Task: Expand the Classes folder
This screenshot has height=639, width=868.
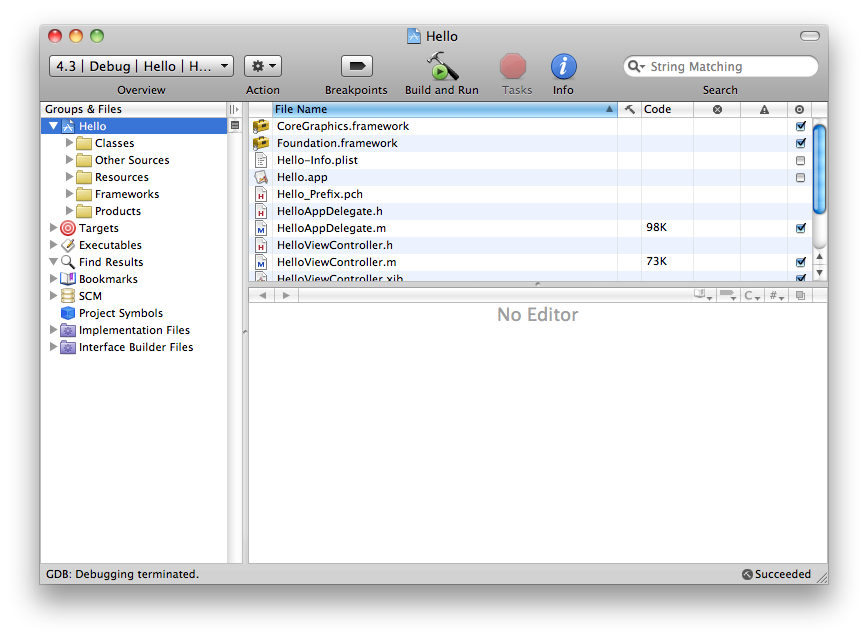Action: point(69,143)
